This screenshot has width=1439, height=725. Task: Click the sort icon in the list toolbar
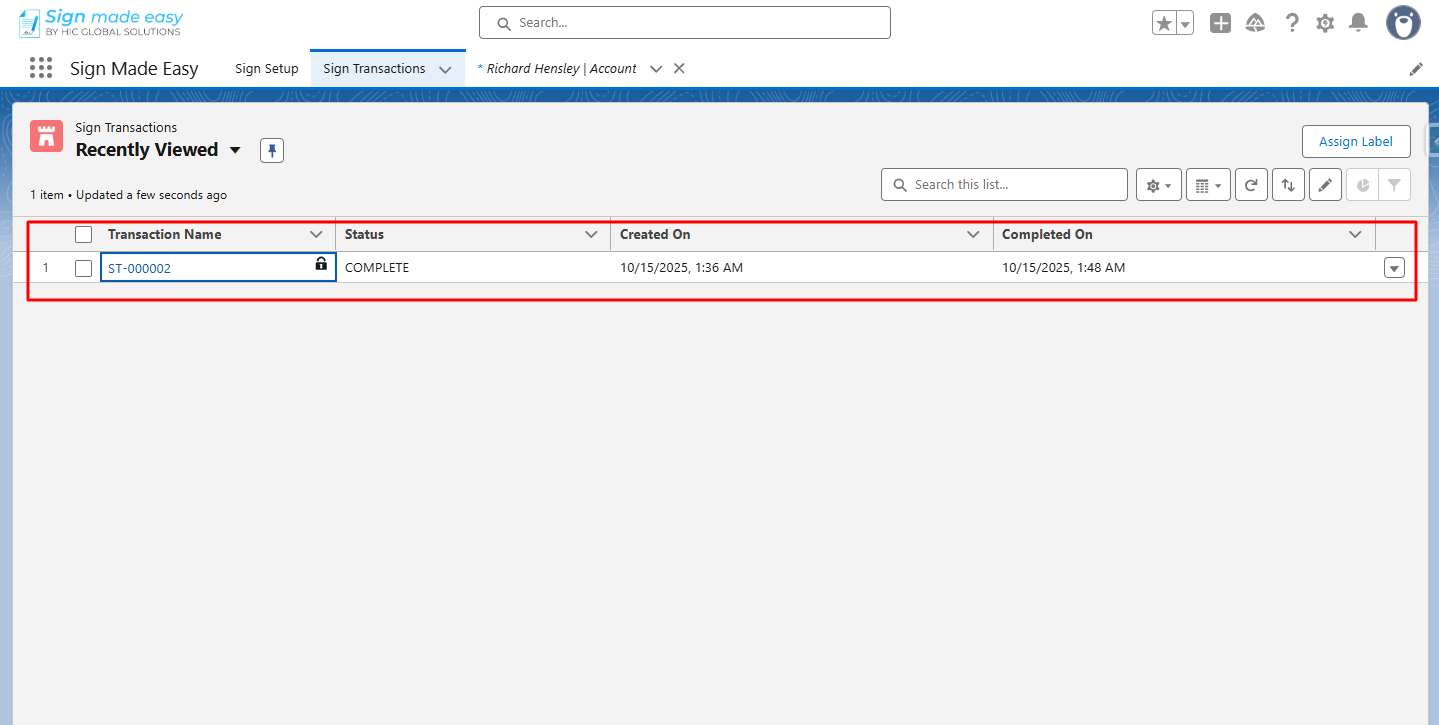point(1288,184)
